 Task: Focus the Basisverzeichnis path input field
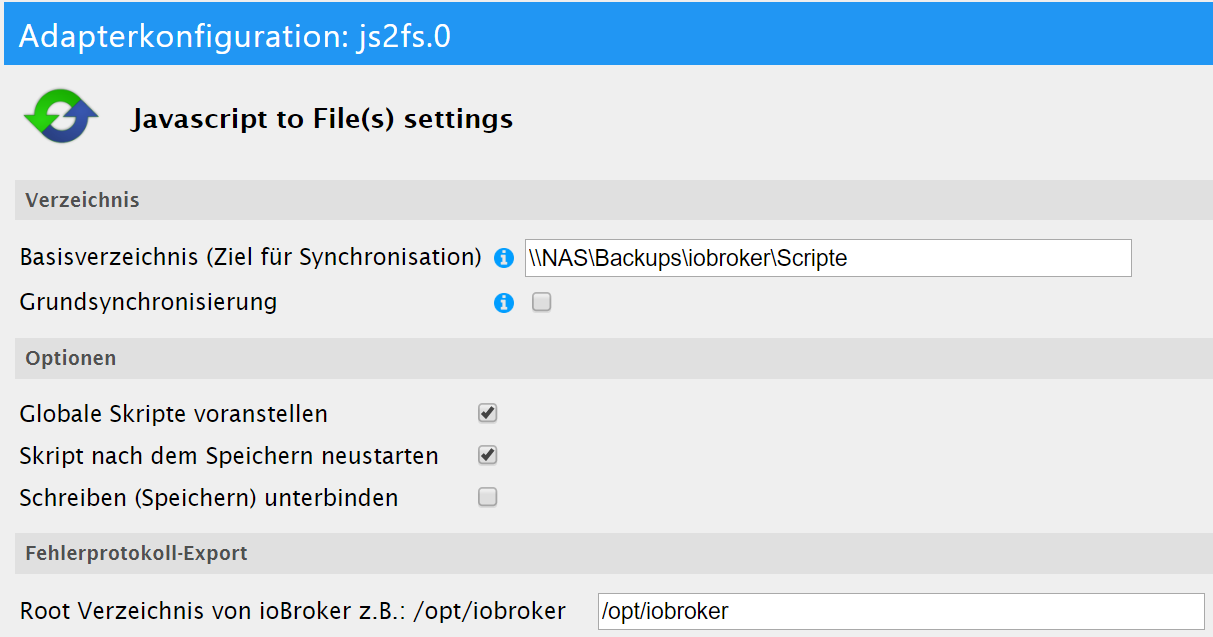(x=827, y=258)
